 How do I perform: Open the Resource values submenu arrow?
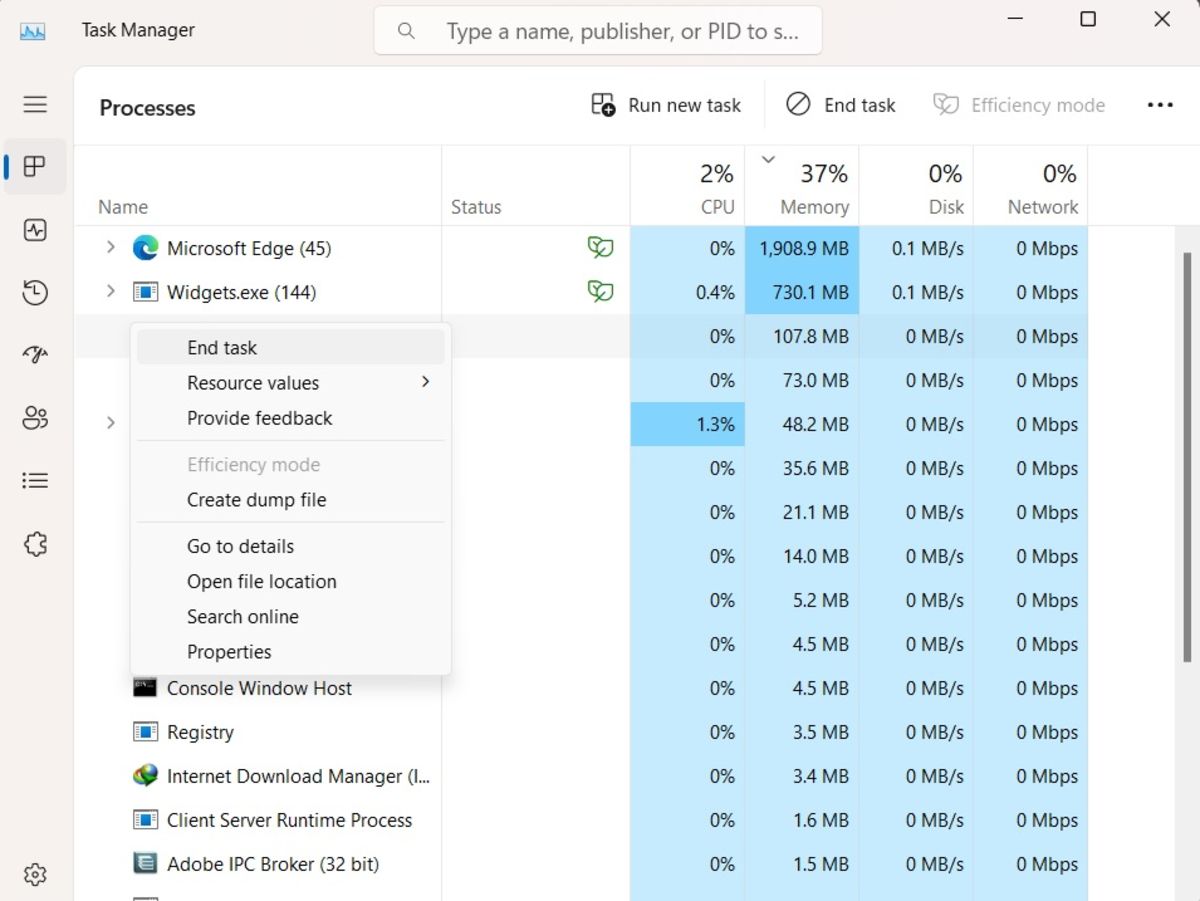tap(425, 382)
